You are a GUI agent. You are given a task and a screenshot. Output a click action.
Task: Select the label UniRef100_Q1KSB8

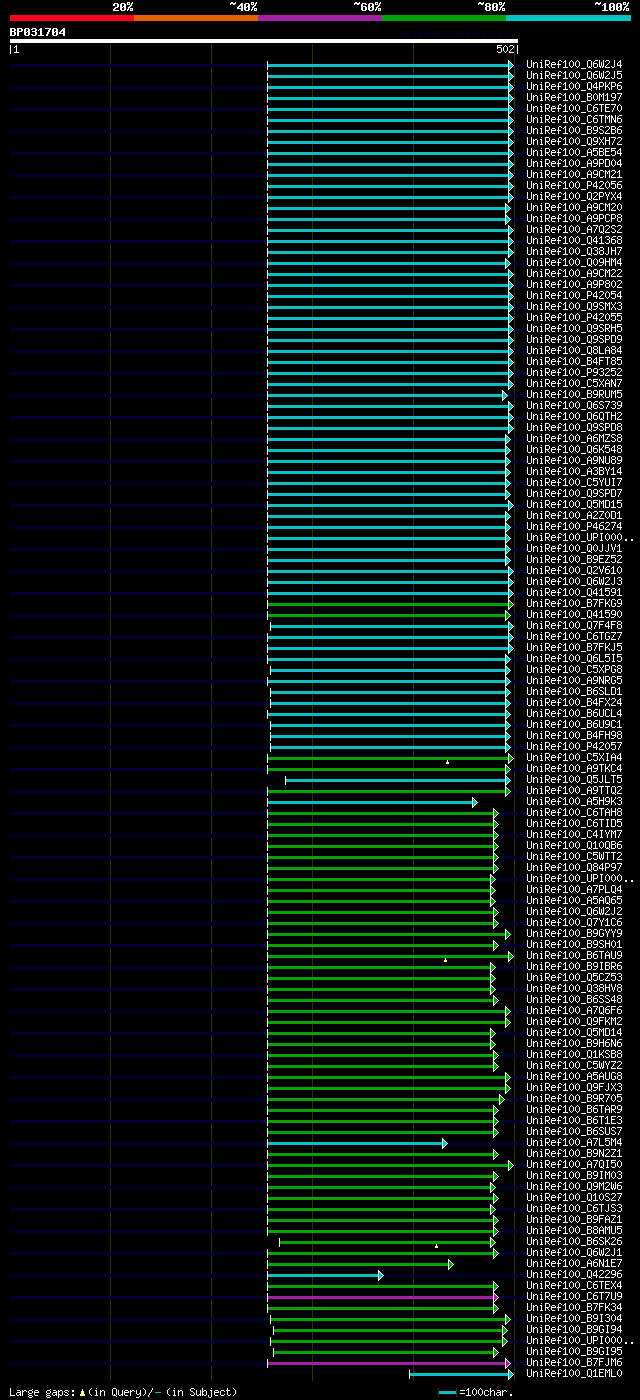[x=574, y=1054]
